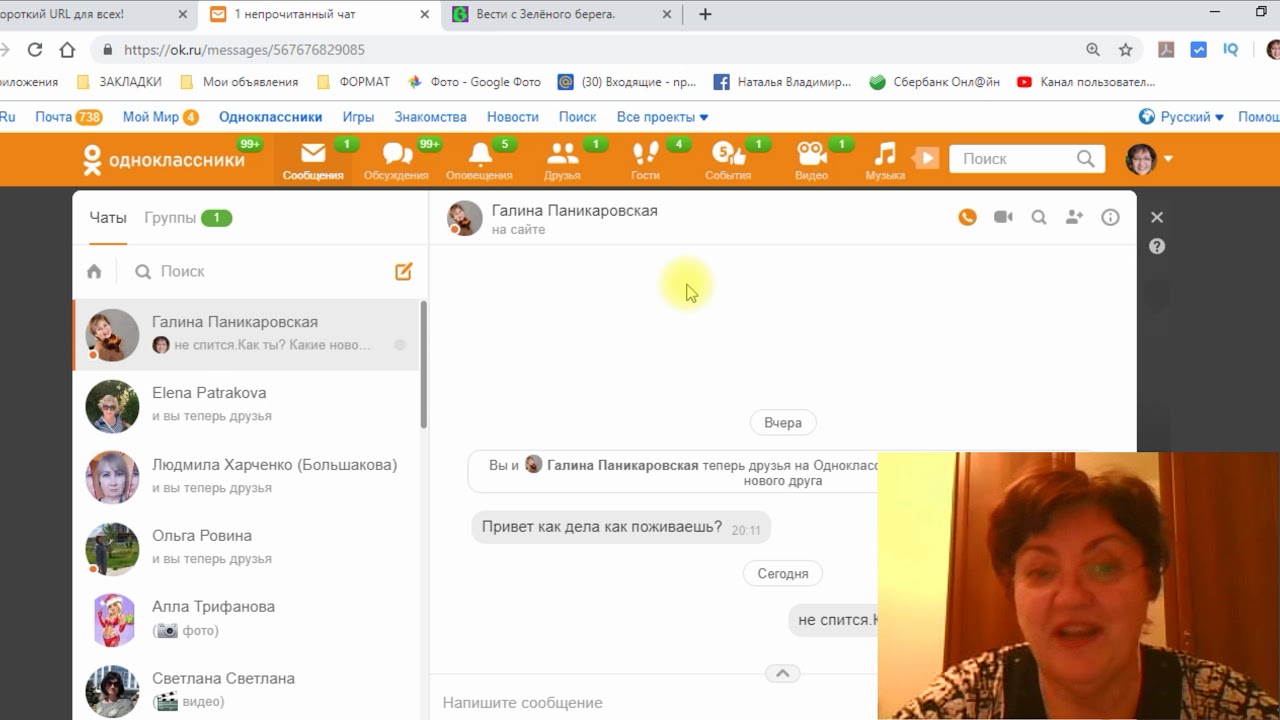Image resolution: width=1280 pixels, height=720 pixels.
Task: Open the help question mark icon
Action: coord(1157,246)
